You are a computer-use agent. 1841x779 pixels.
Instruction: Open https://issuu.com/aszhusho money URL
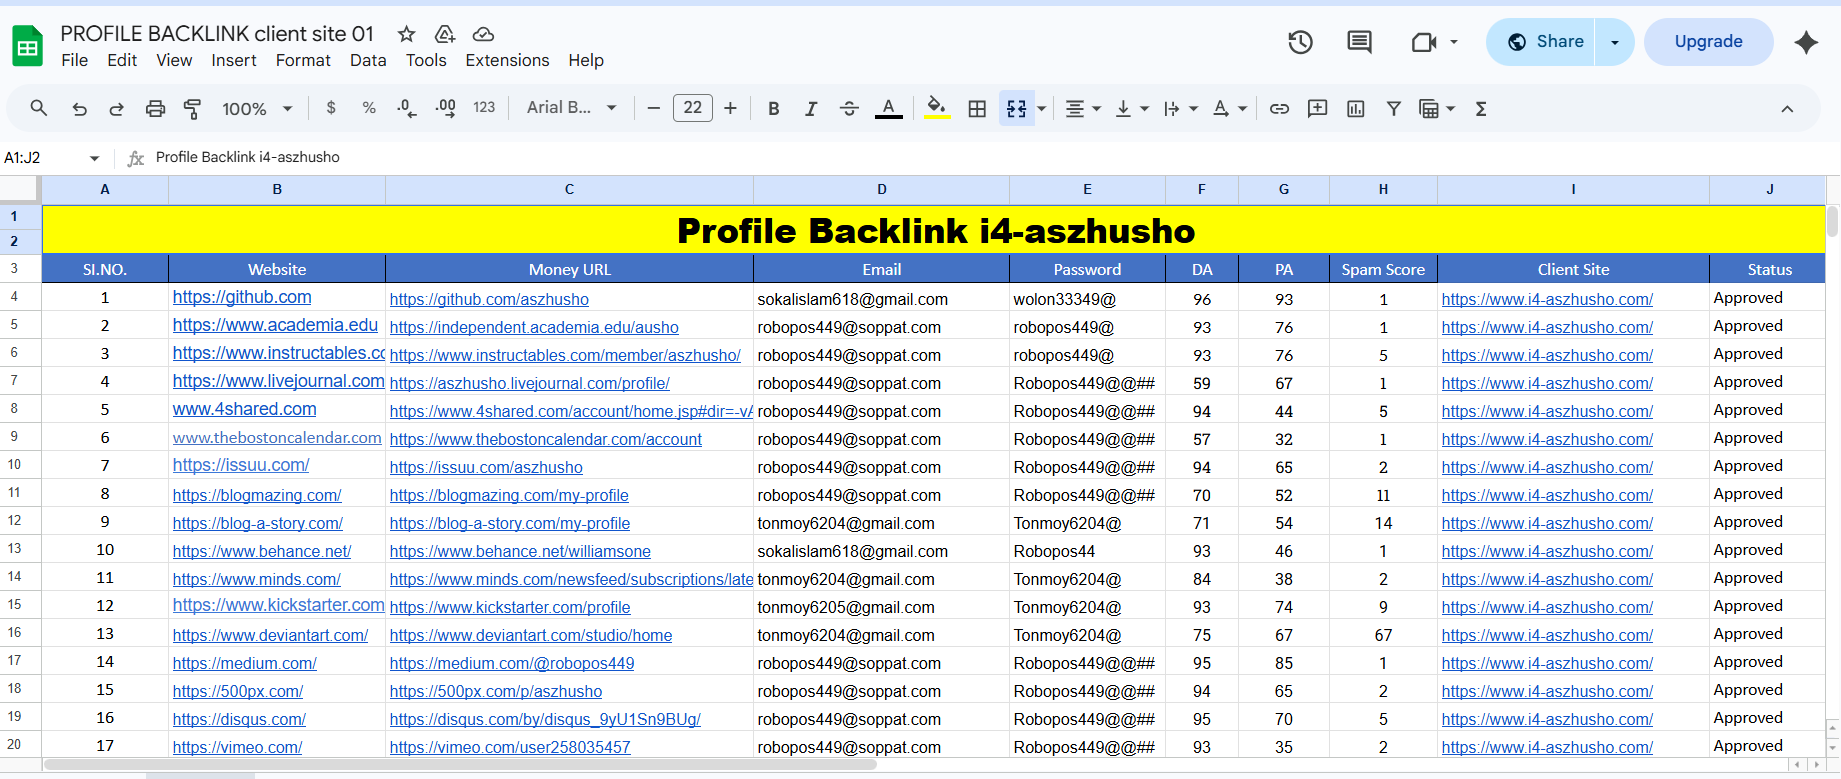point(486,467)
